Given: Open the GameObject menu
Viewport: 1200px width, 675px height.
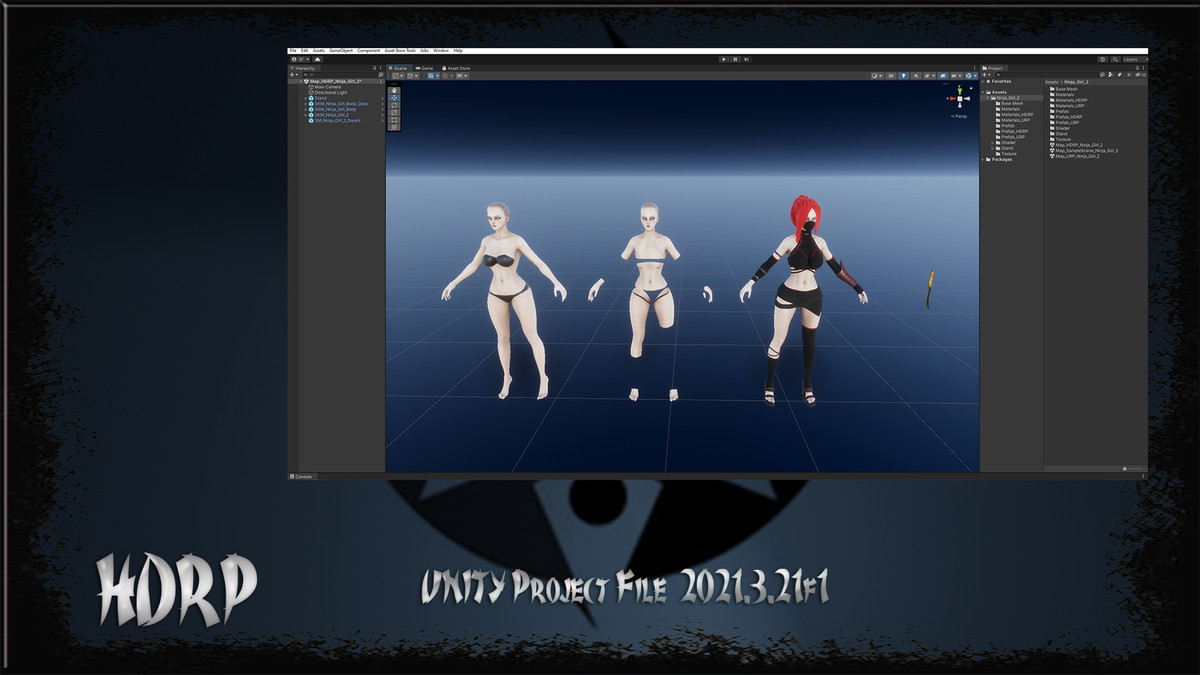Looking at the screenshot, I should (x=341, y=50).
